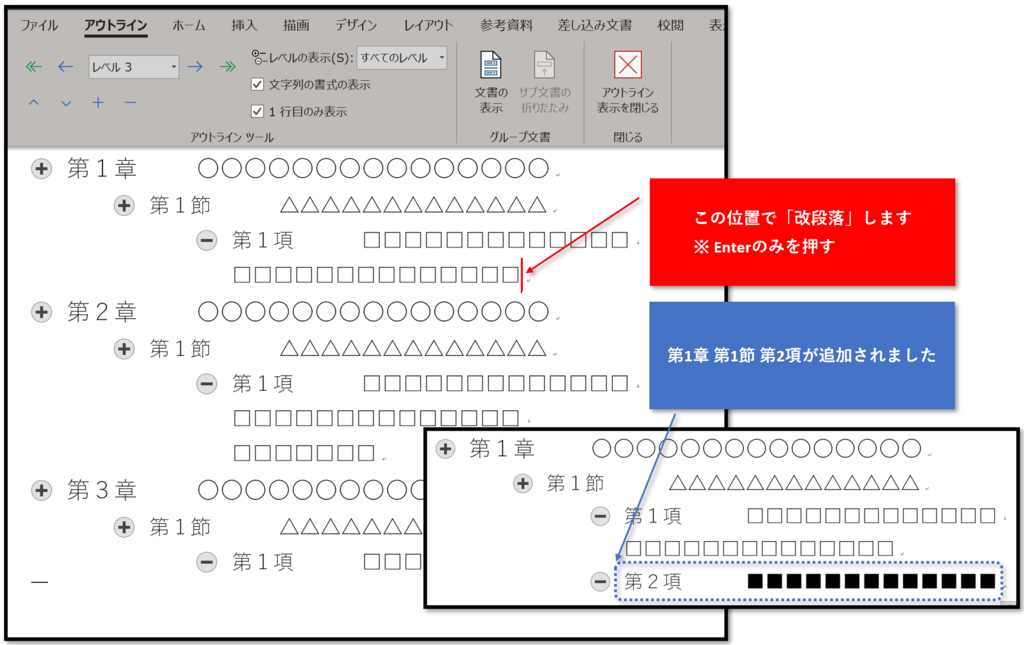Close outline view with アウトライン表示を閉じる

pyautogui.click(x=626, y=75)
